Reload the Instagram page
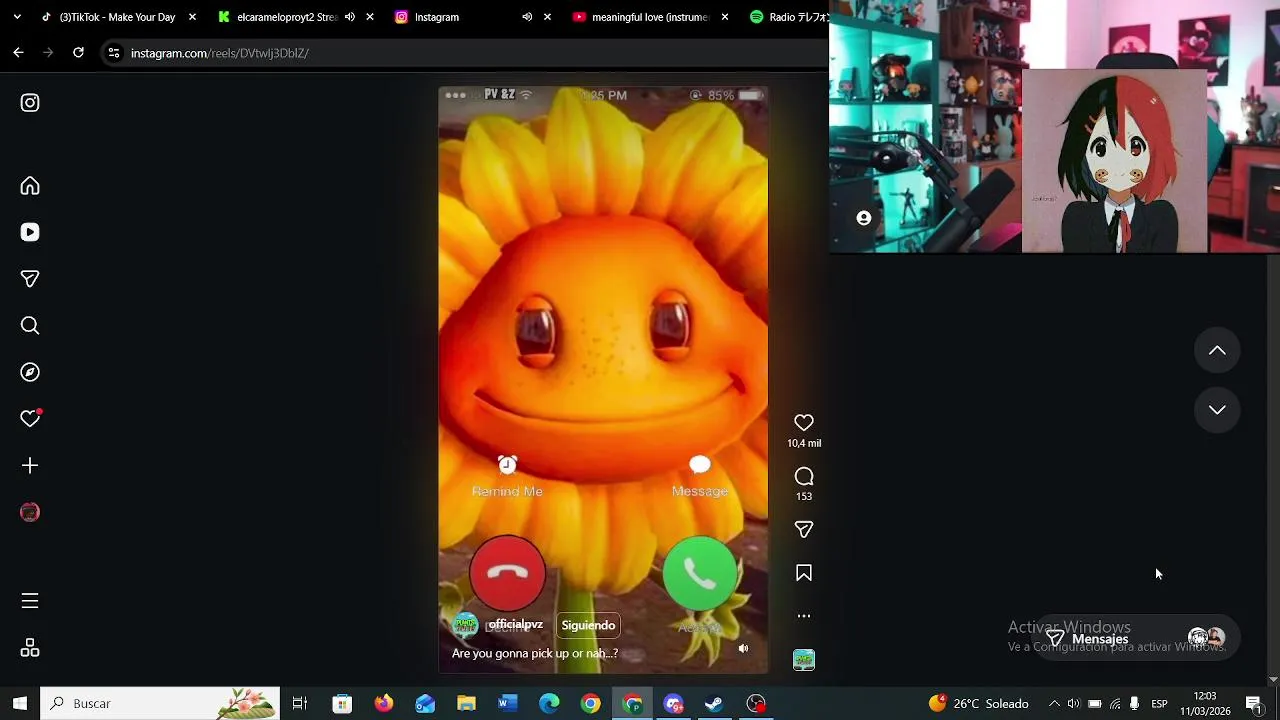The height and width of the screenshot is (720, 1280). pos(78,53)
